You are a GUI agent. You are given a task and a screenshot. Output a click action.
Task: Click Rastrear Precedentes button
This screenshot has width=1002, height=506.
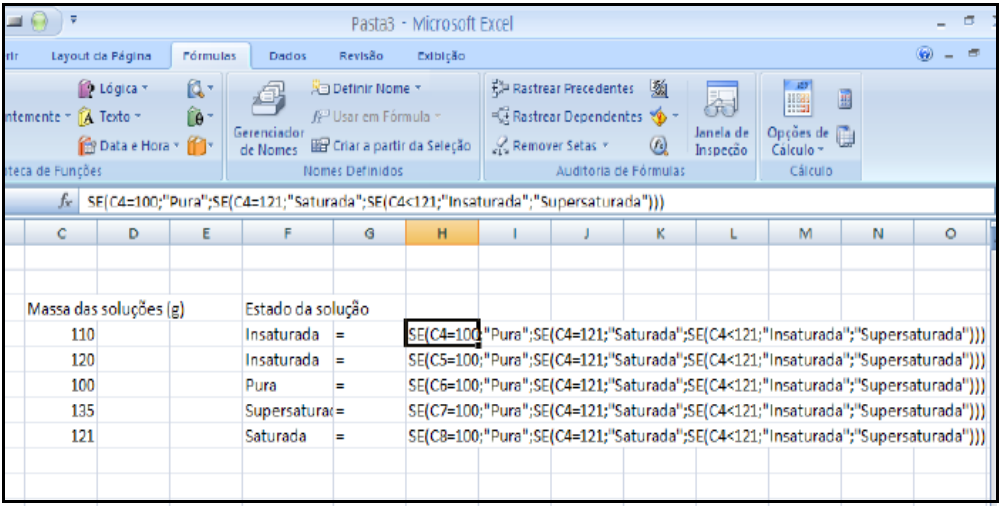[563, 89]
